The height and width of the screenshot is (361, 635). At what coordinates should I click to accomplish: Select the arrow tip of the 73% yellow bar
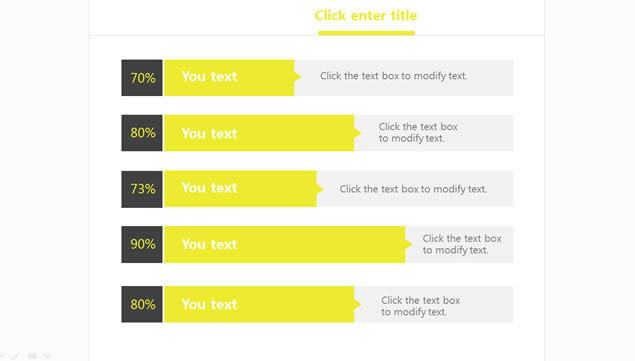320,189
